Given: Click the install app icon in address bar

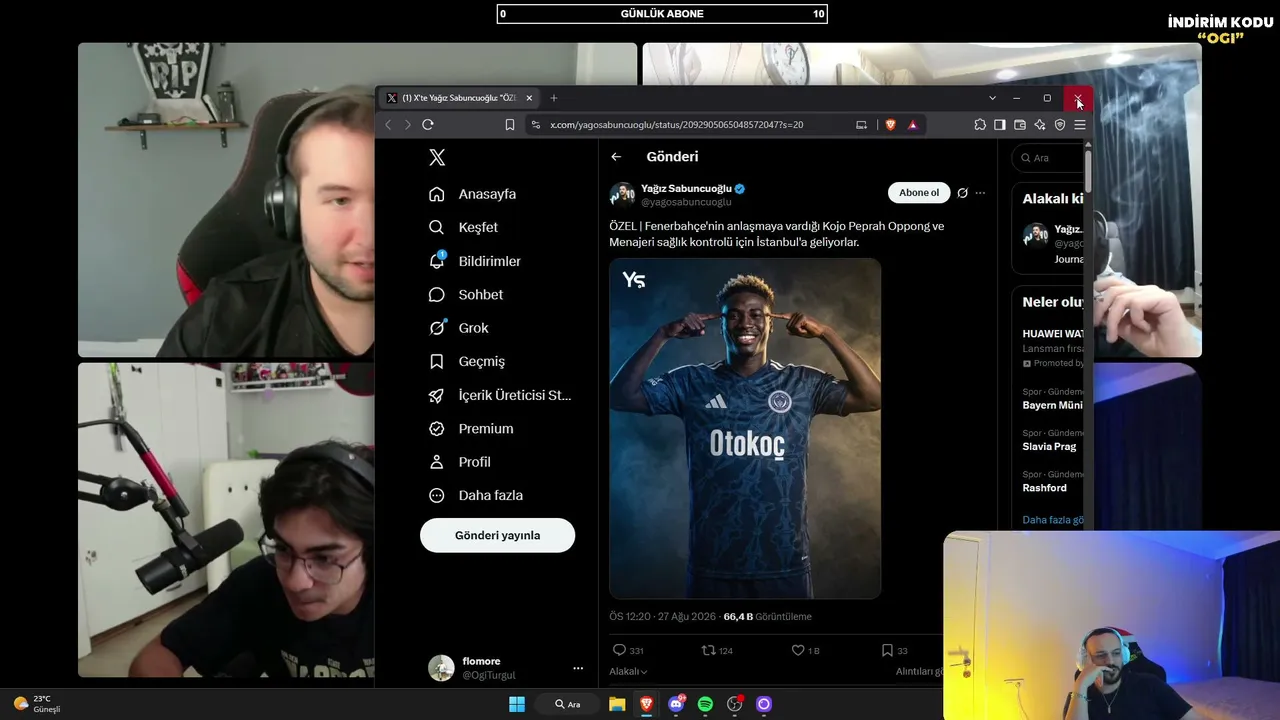Looking at the screenshot, I should pos(862,125).
